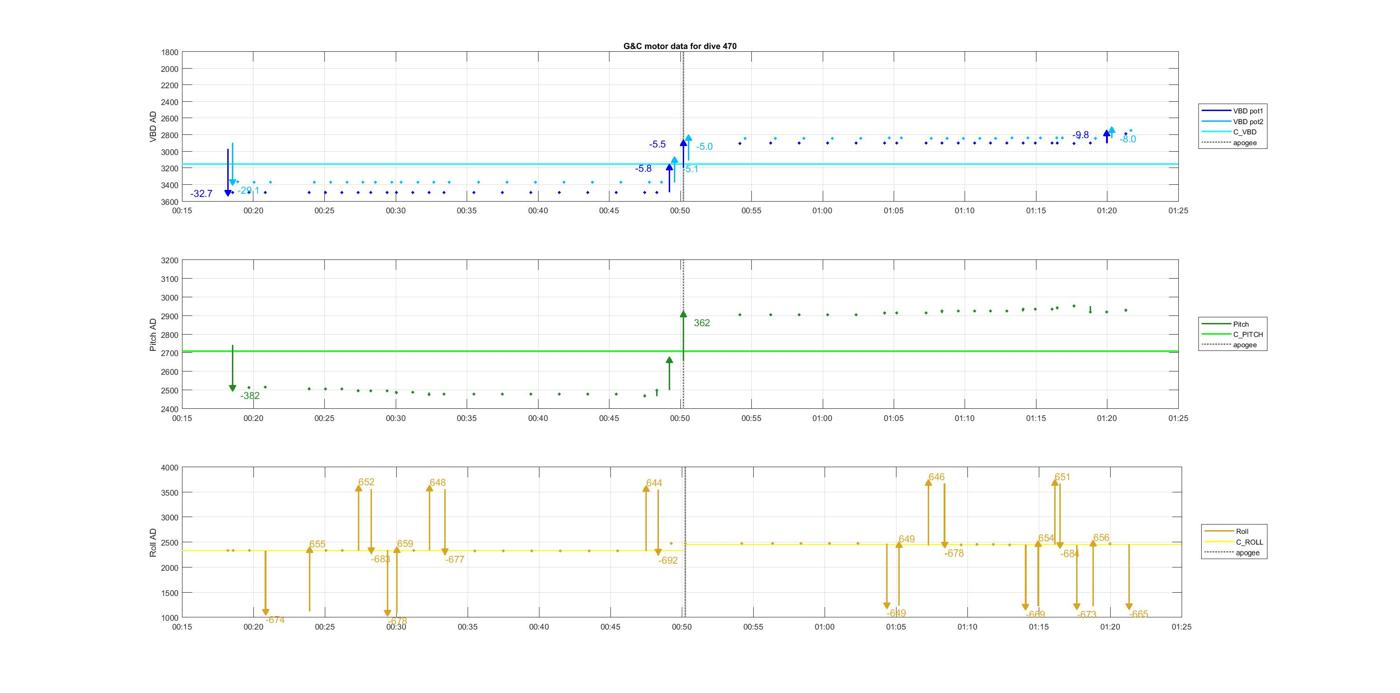The height and width of the screenshot is (693, 1400).
Task: Click the '-9.8' VBD data label
Action: coord(1080,135)
